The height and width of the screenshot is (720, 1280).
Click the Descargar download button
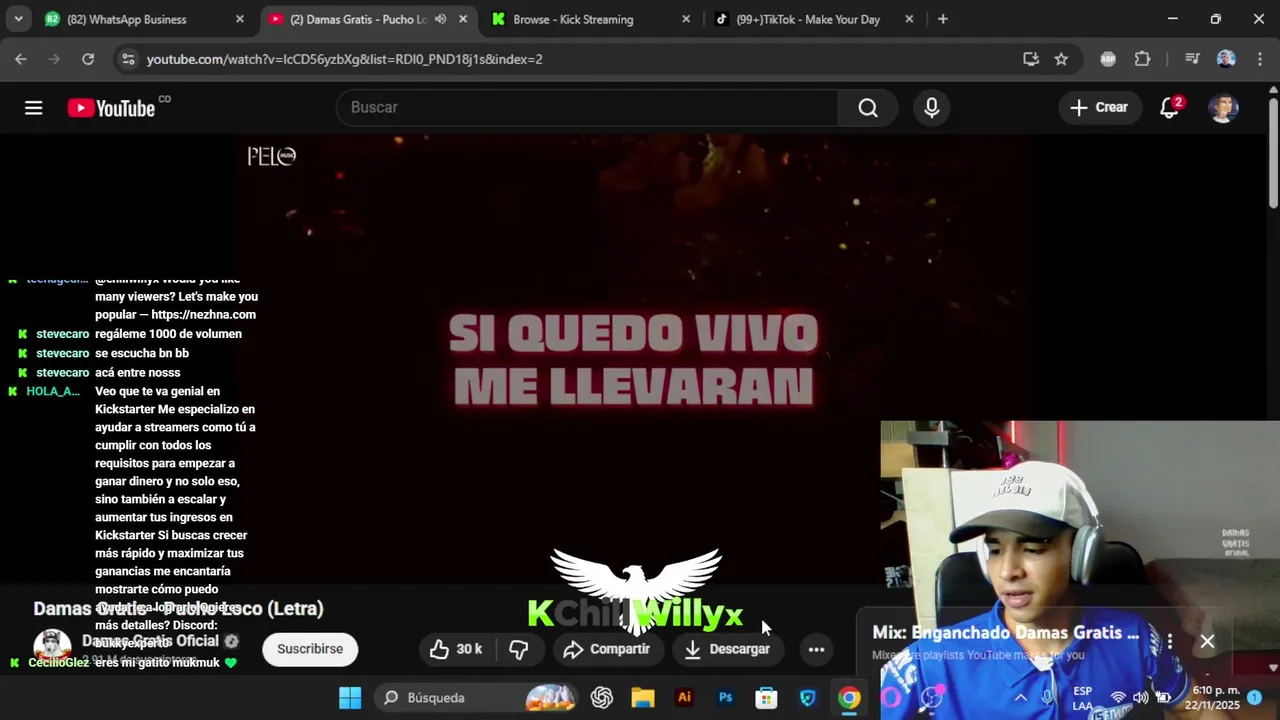pyautogui.click(x=727, y=649)
